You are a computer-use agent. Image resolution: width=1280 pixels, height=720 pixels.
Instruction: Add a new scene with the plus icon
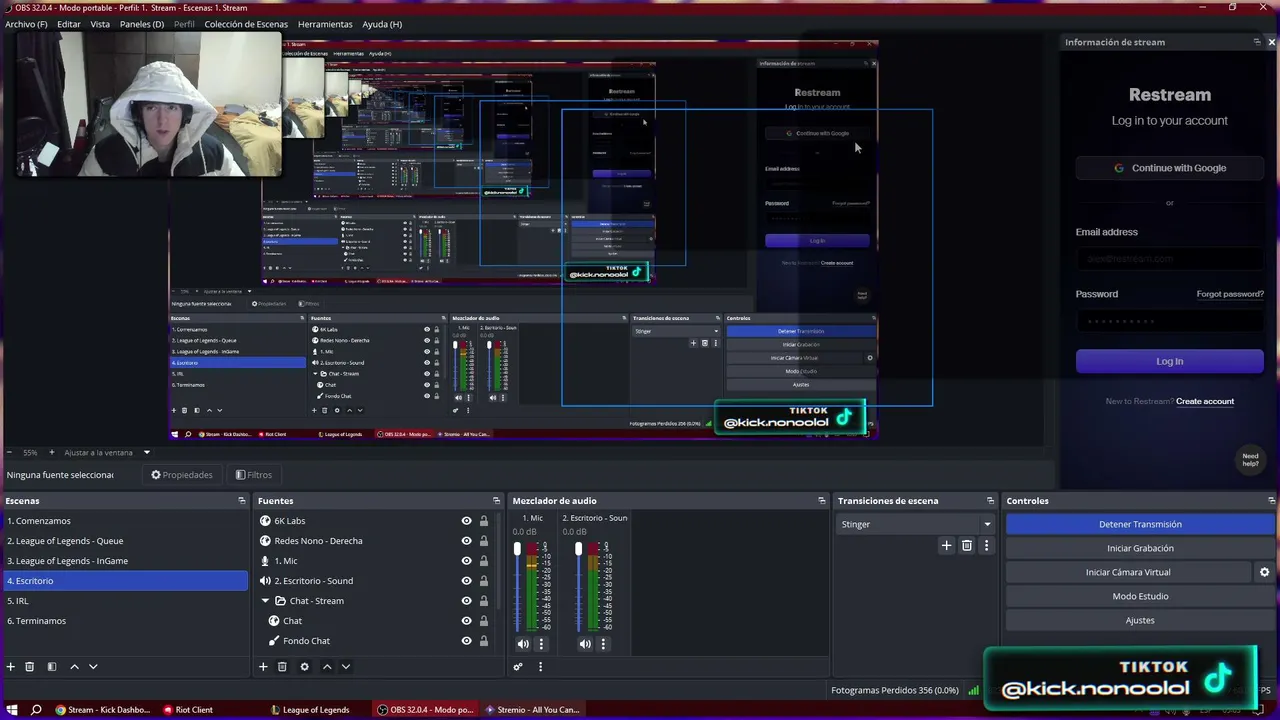11,667
